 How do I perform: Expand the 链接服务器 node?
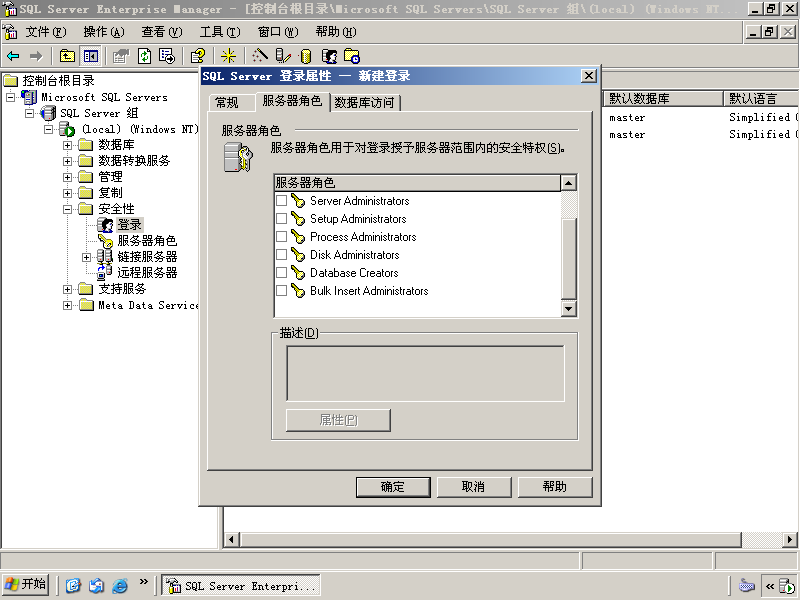[x=87, y=257]
